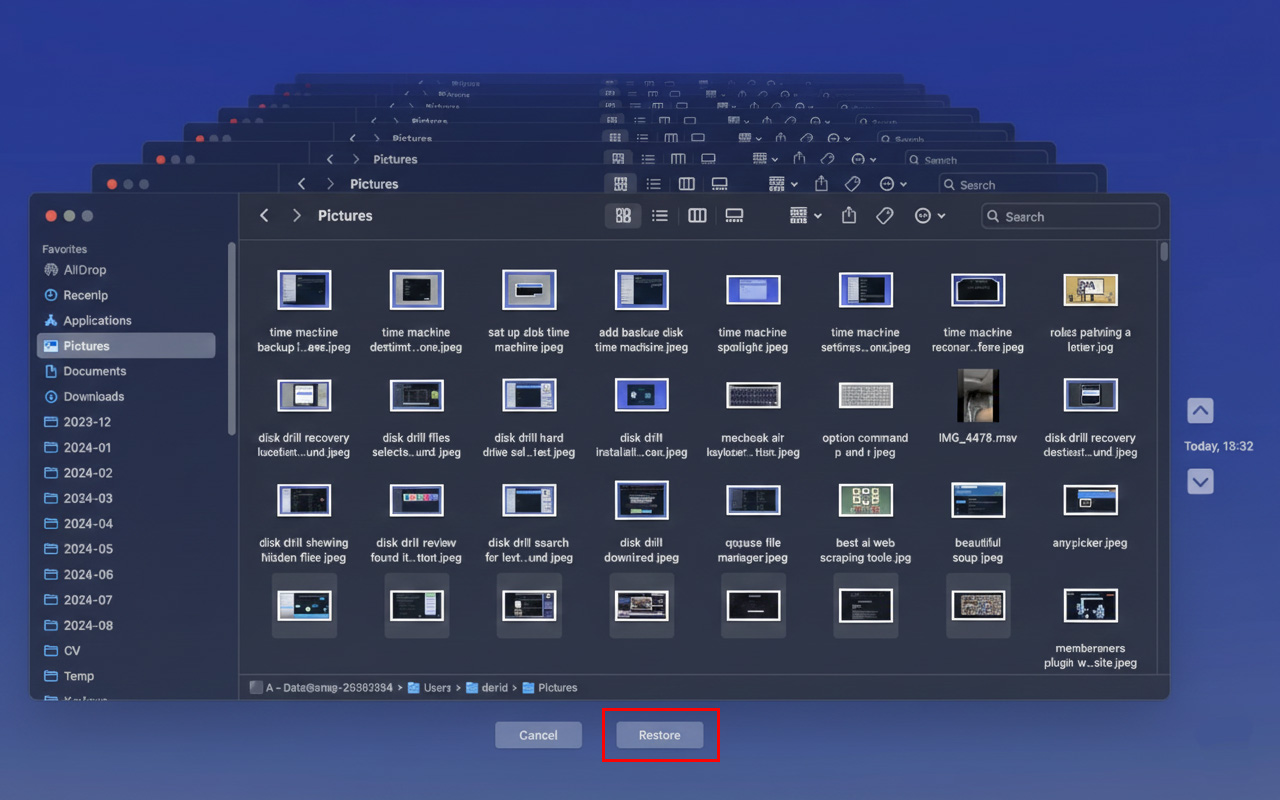Click Users in the path bar
Image resolution: width=1280 pixels, height=800 pixels.
(x=436, y=688)
